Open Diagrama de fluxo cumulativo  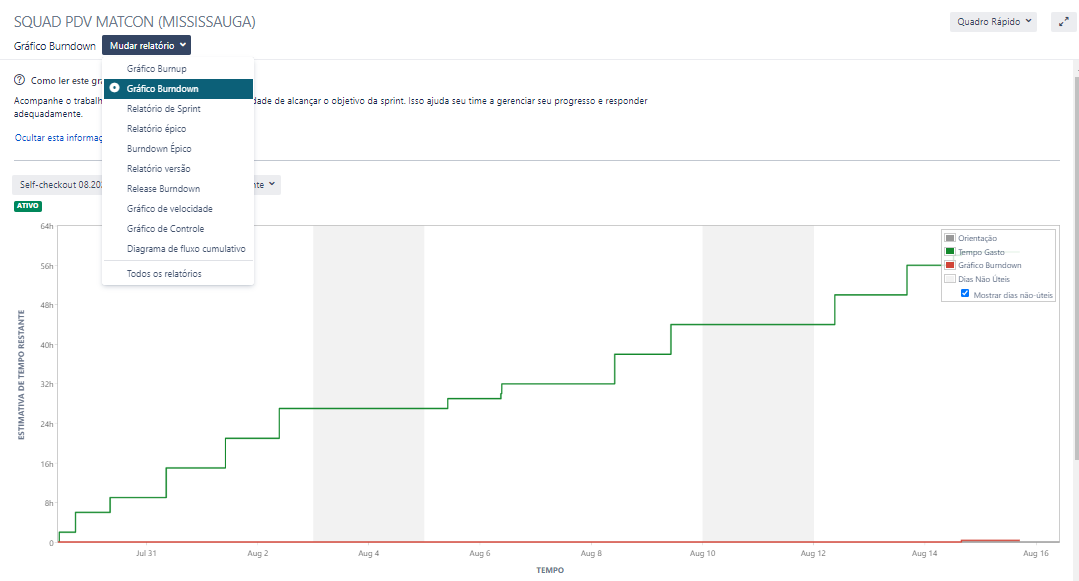186,248
